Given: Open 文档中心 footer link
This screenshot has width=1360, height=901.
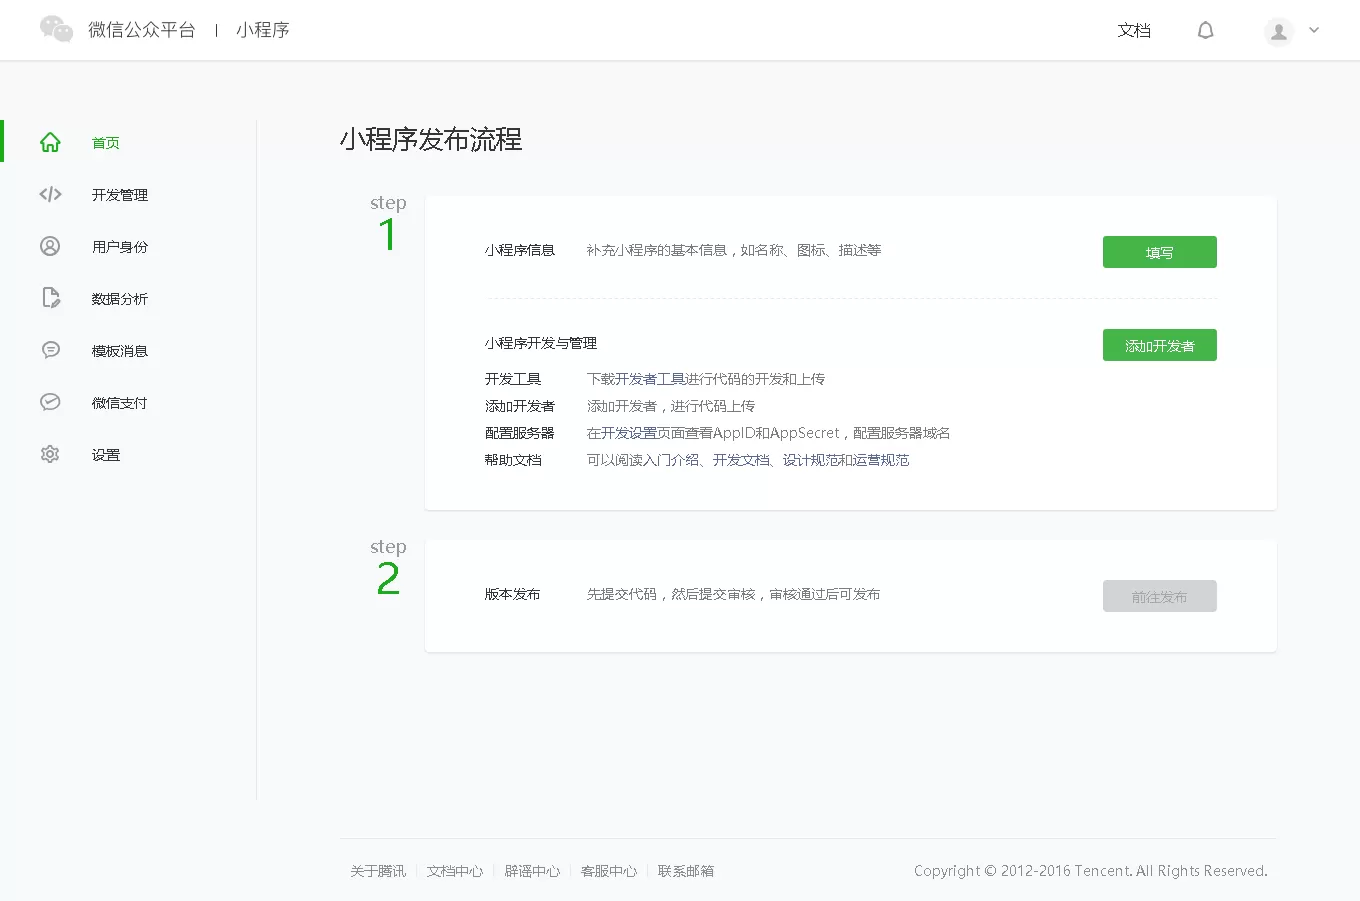Looking at the screenshot, I should (455, 871).
